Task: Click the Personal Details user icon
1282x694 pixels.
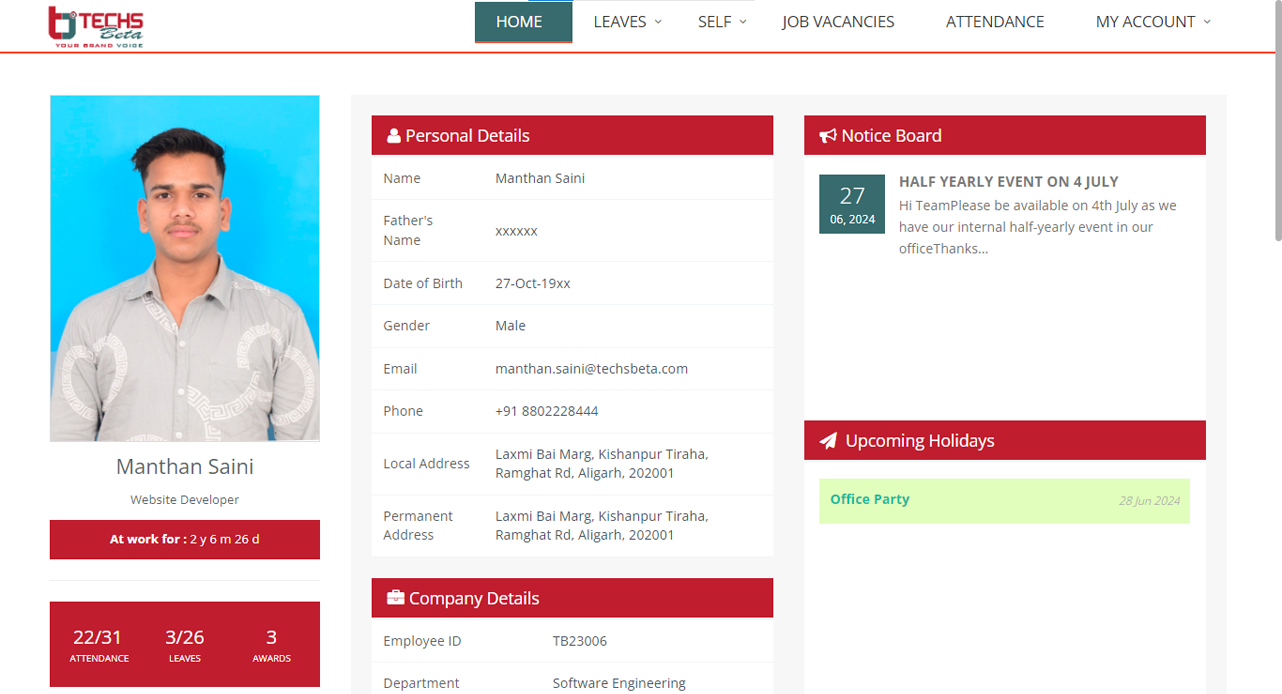Action: pyautogui.click(x=393, y=136)
